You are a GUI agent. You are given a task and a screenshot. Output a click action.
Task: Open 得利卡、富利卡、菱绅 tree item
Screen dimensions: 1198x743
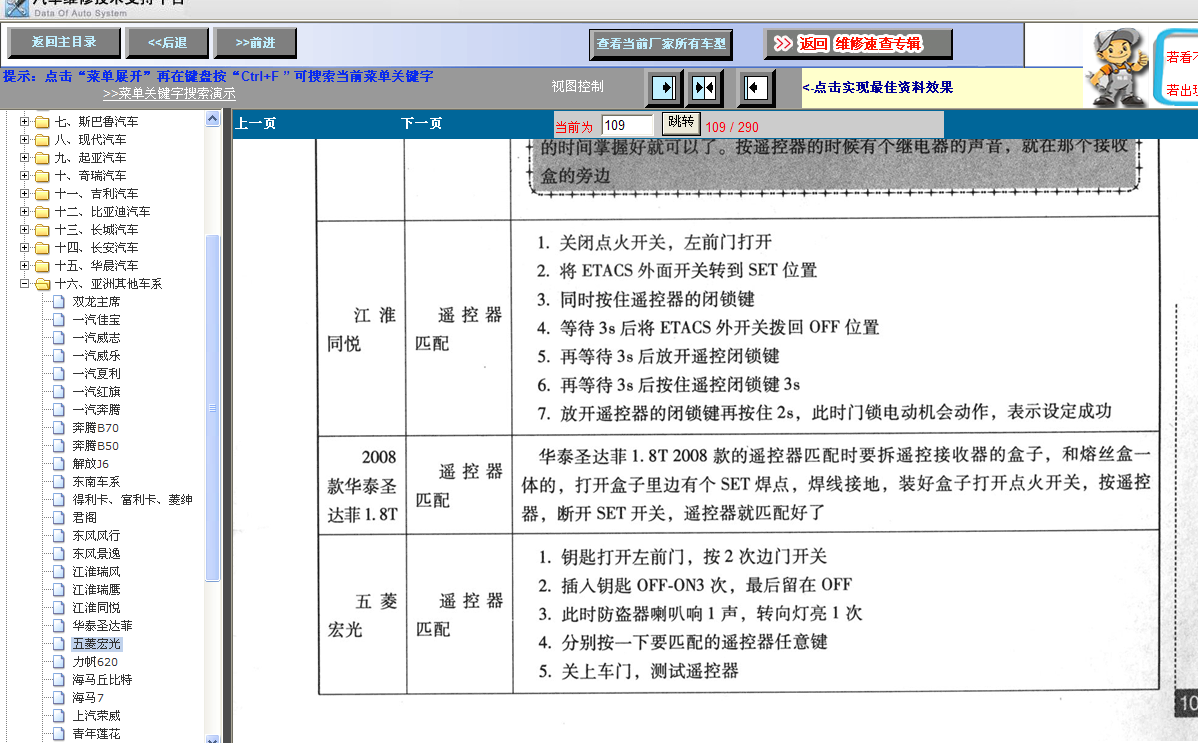pos(132,499)
